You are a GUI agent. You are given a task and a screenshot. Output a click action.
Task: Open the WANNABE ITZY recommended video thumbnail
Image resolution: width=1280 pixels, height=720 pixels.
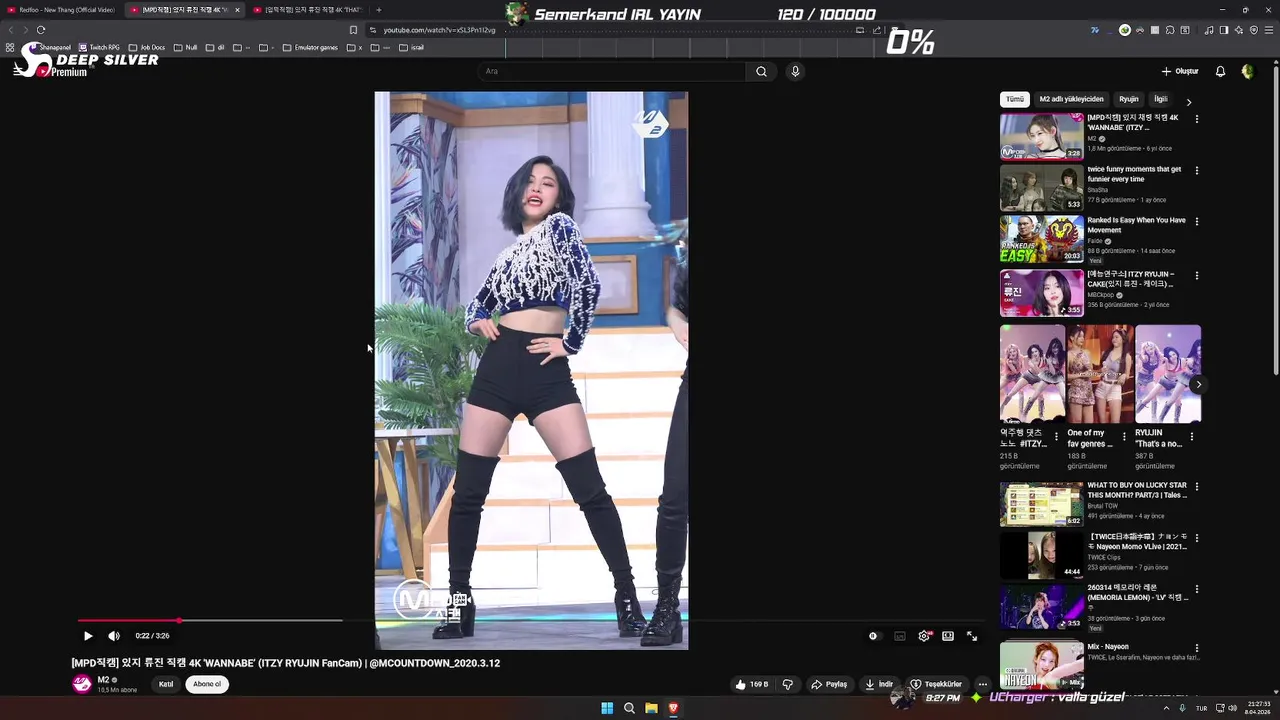[1042, 136]
